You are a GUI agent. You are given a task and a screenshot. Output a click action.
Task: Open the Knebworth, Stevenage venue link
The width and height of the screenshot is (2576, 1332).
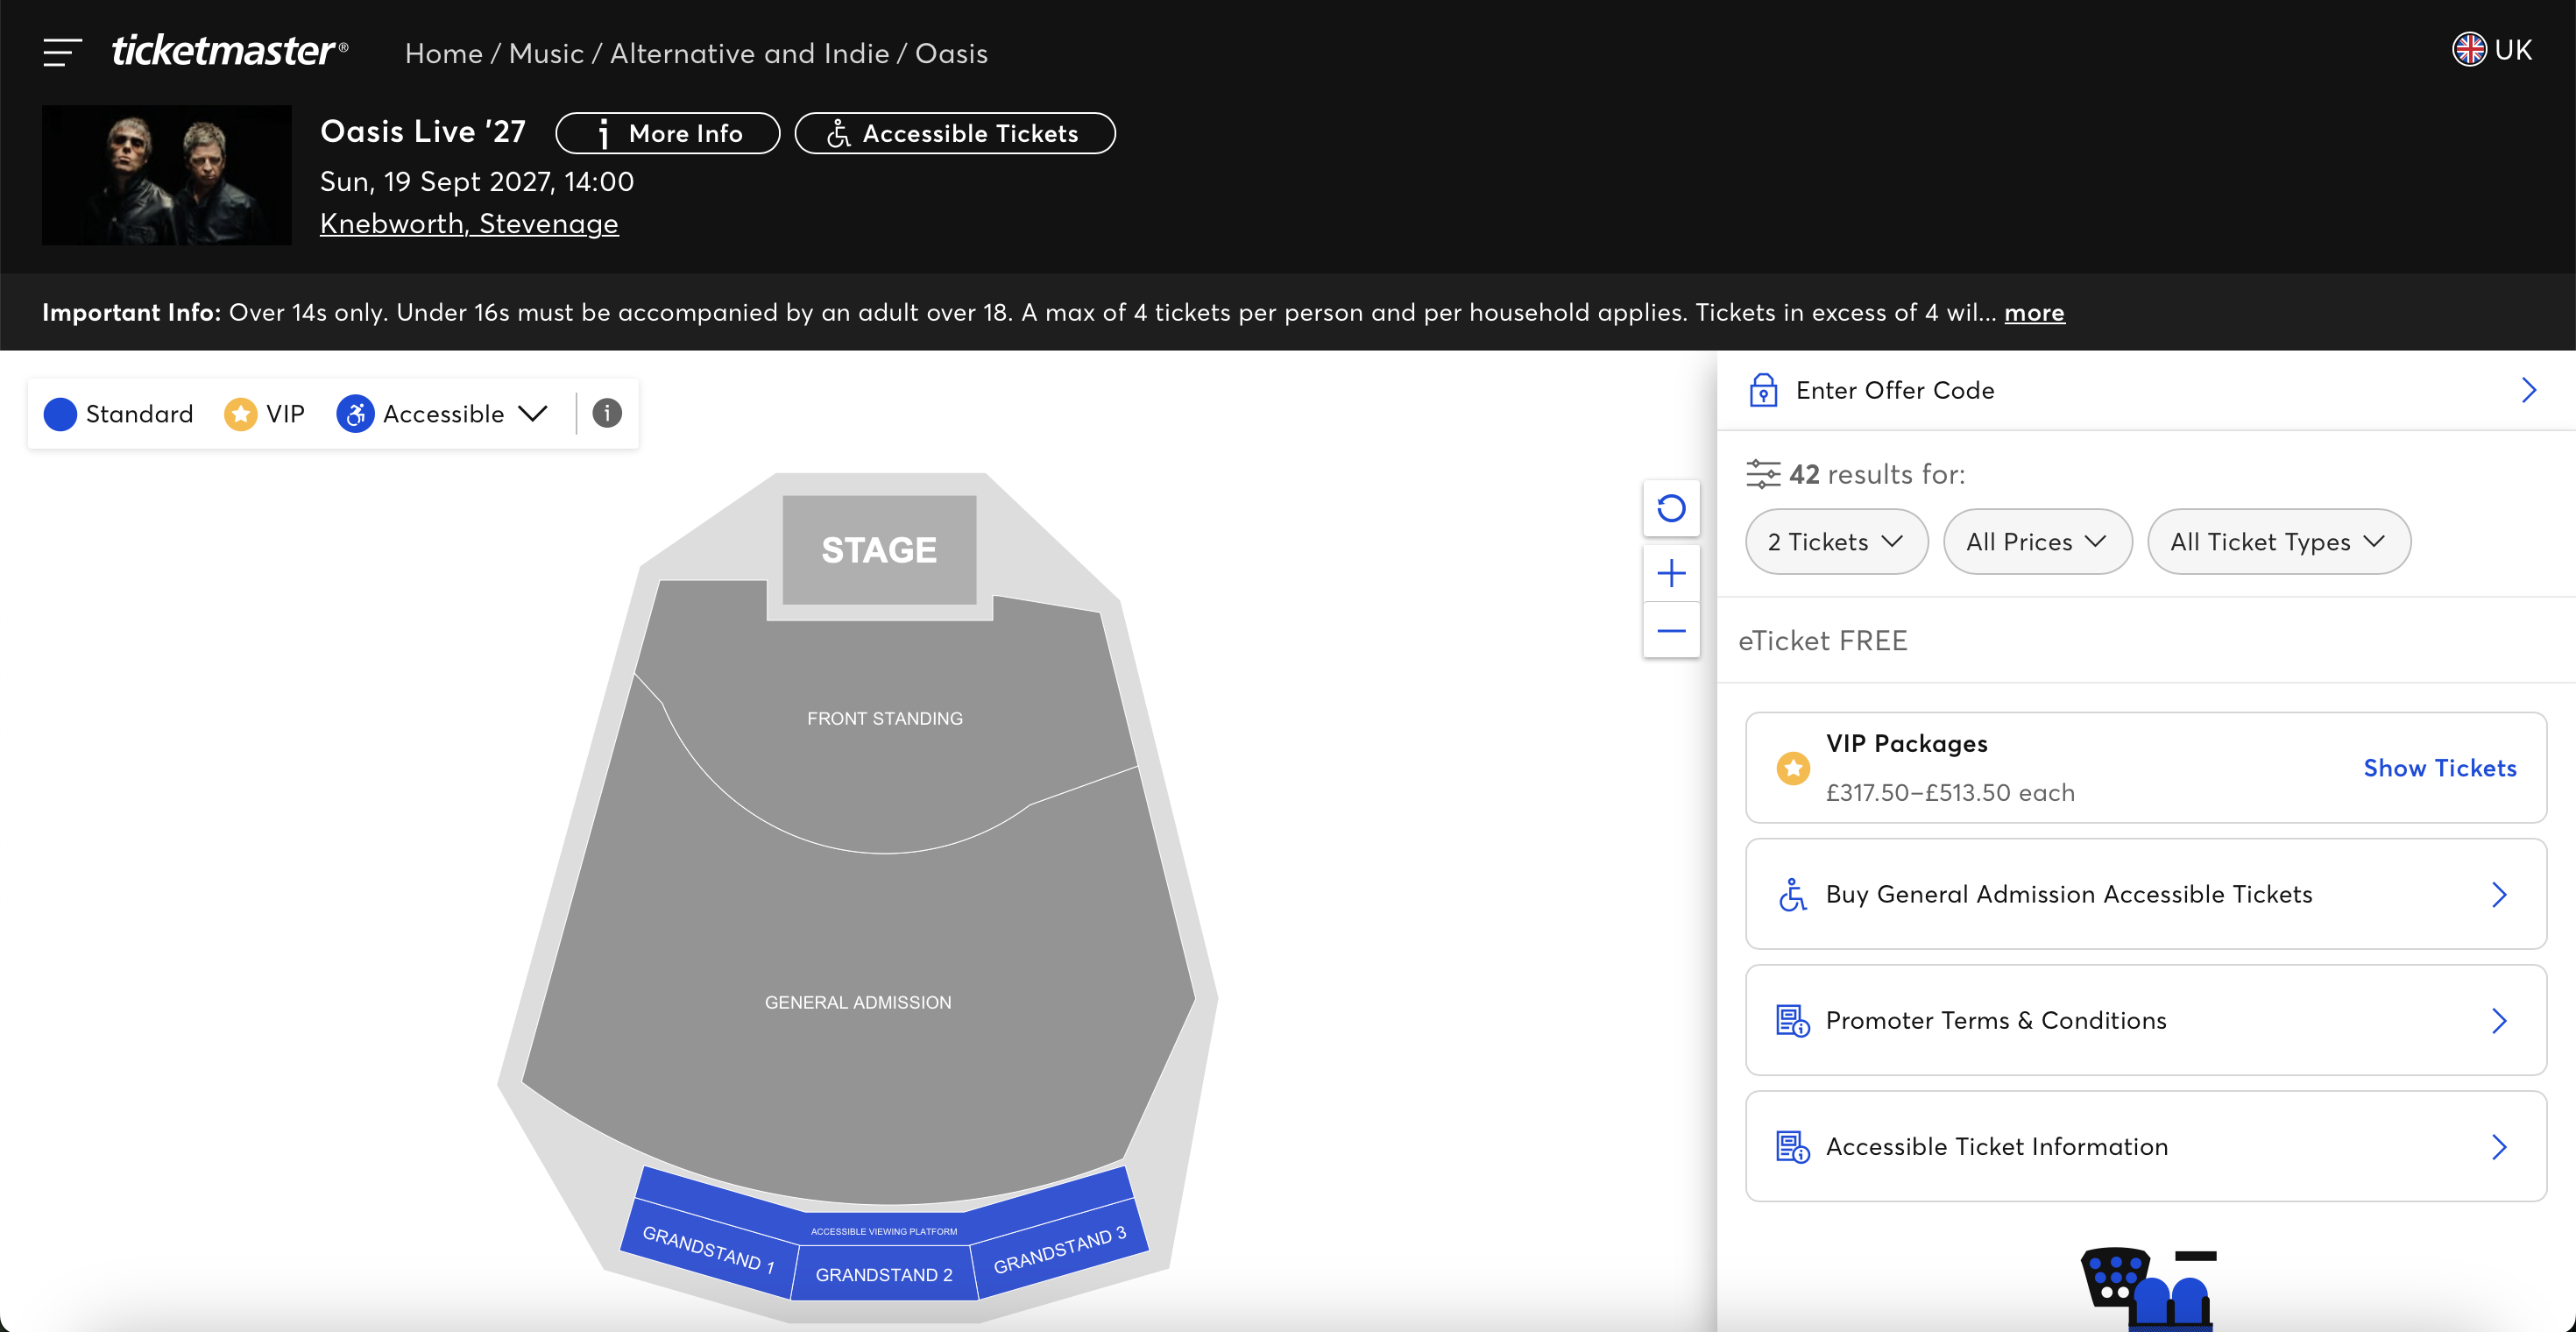pos(469,223)
